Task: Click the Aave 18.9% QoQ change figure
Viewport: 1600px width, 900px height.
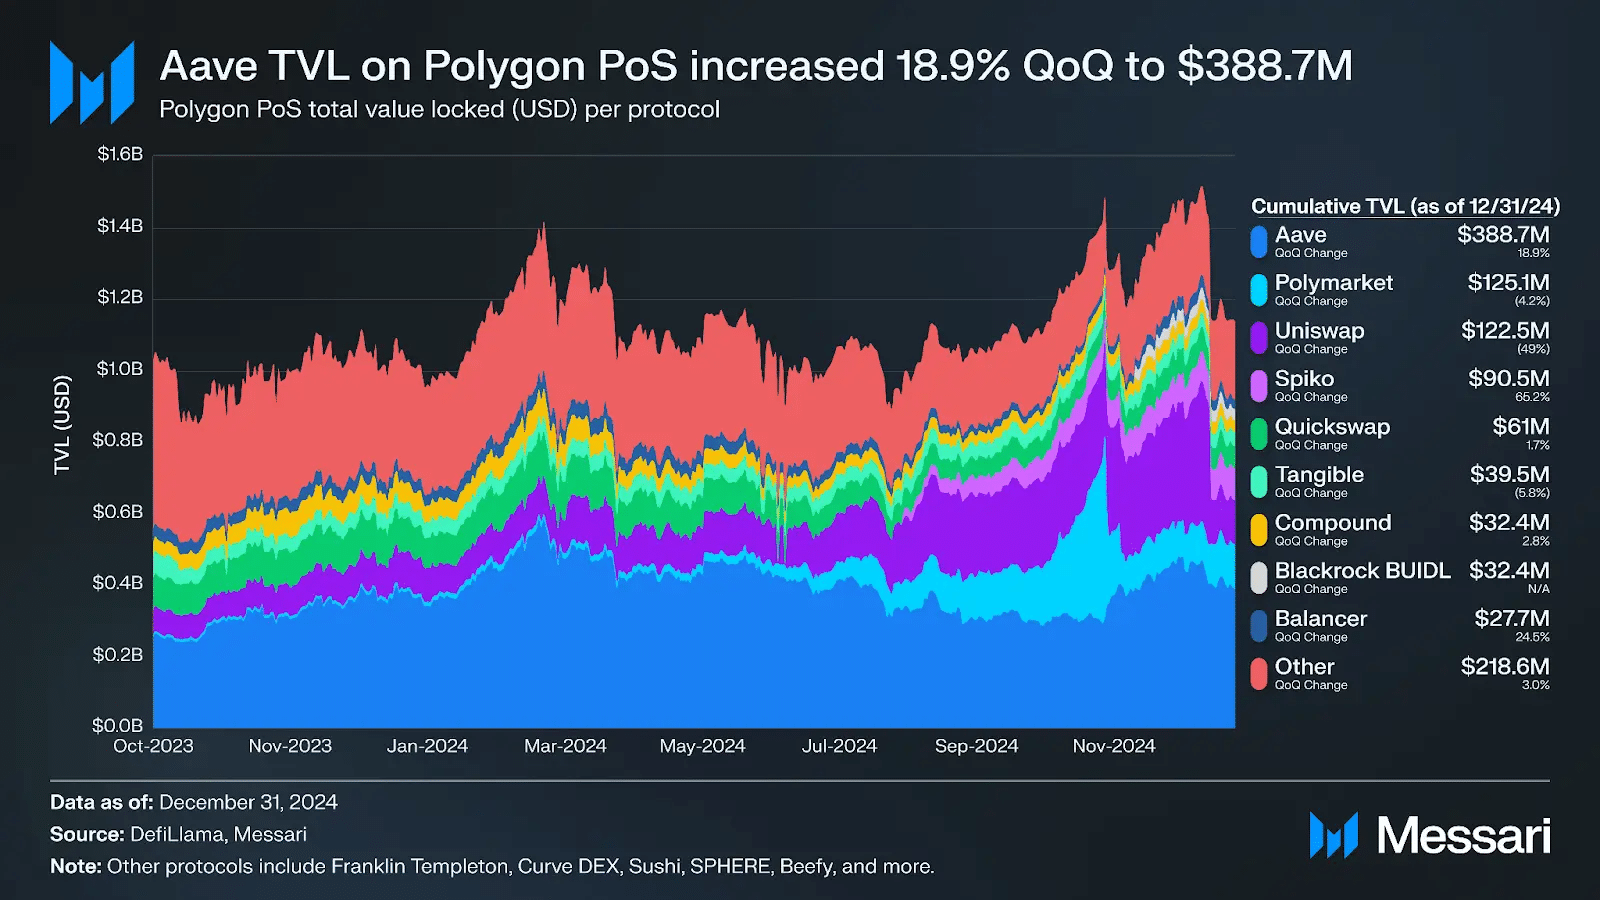Action: pos(1534,253)
